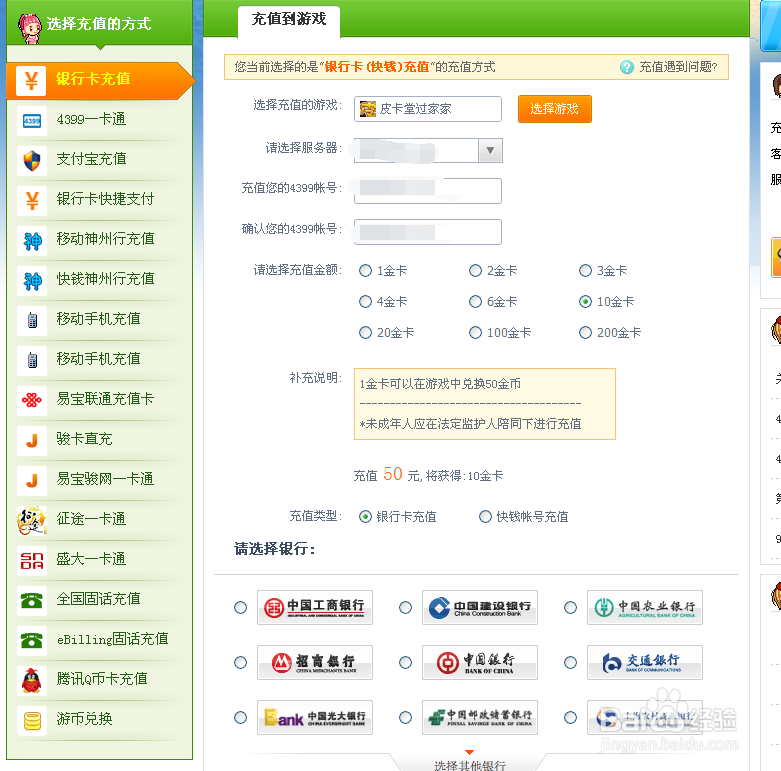Image resolution: width=781 pixels, height=771 pixels.
Task: Expand 选择其他银行 to show more banks
Action: pos(469,765)
